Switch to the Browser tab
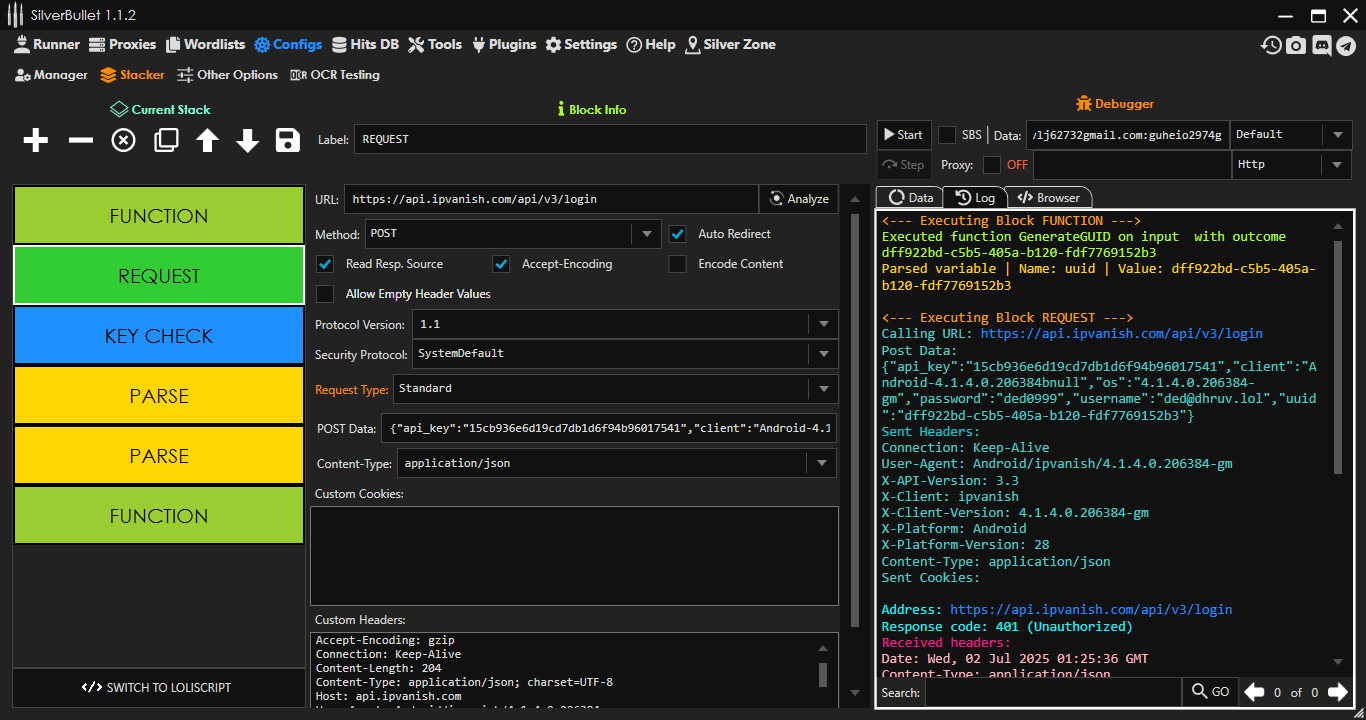Viewport: 1366px width, 720px height. click(x=1049, y=198)
